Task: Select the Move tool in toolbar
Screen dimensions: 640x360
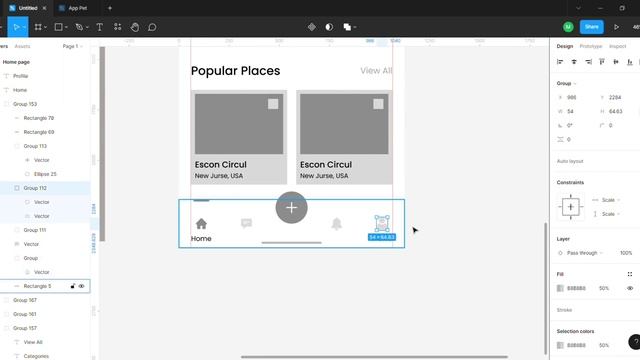Action: (x=16, y=27)
